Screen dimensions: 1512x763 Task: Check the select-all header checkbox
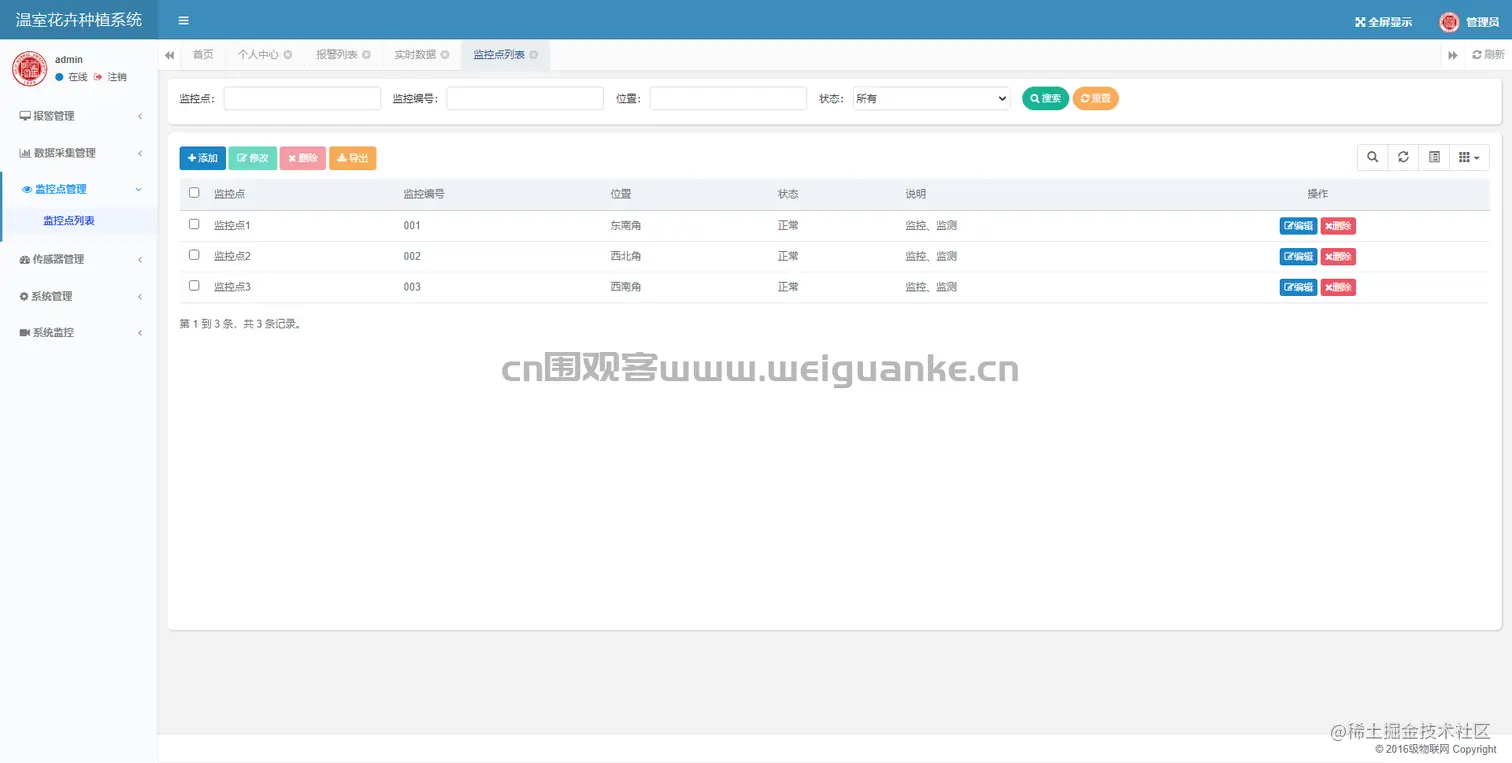tap(194, 193)
